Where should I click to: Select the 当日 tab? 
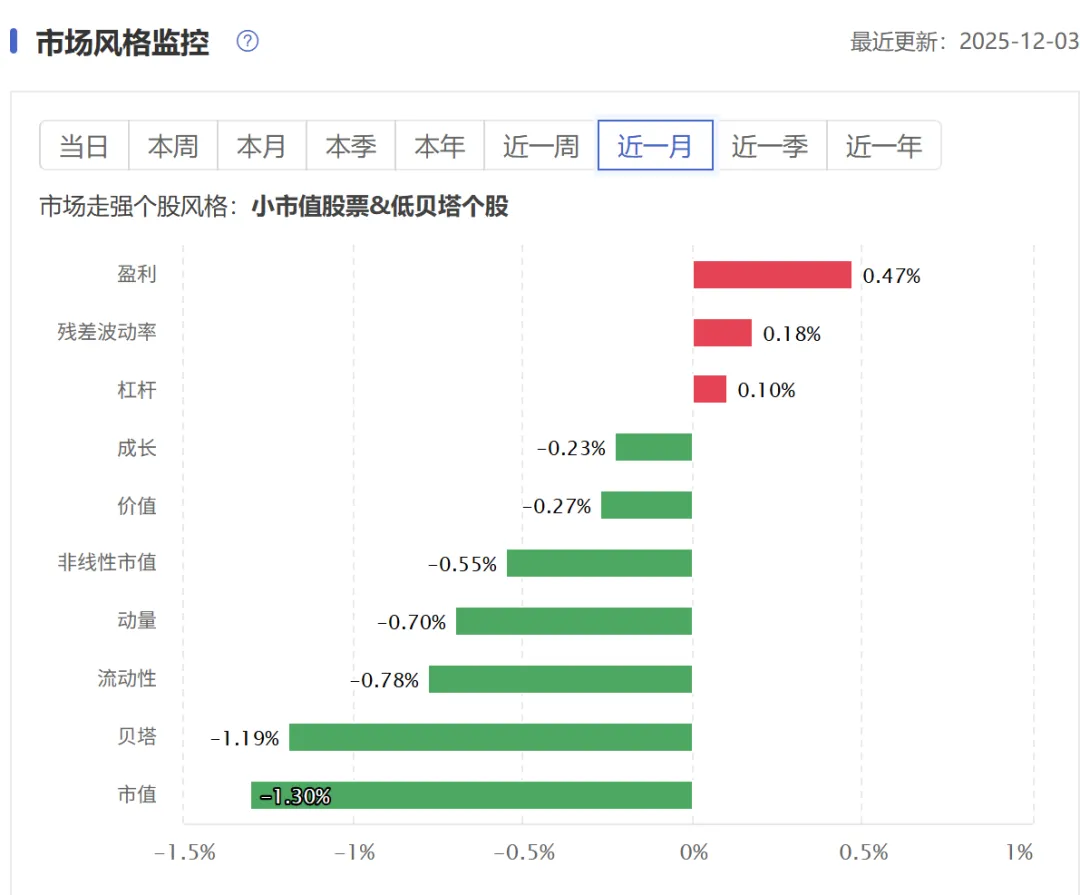pos(84,145)
